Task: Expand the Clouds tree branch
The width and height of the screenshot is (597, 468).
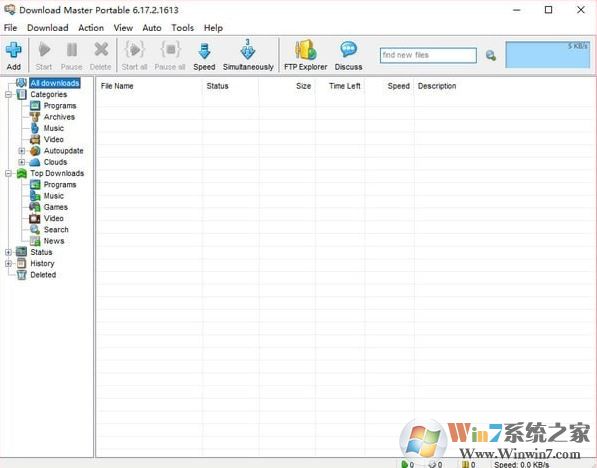Action: (22, 162)
